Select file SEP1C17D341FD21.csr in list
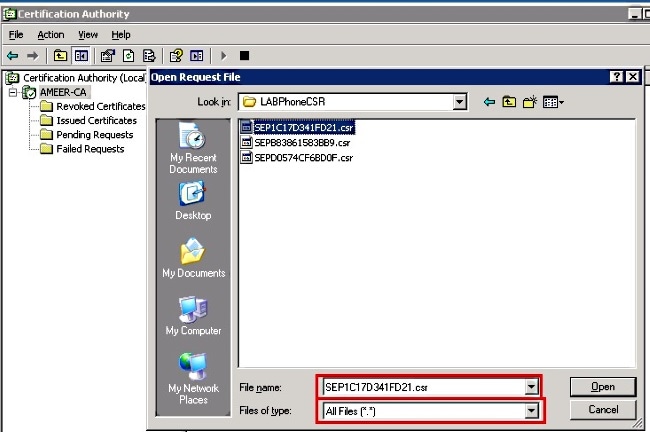Viewport: 650px width, 432px height. [303, 127]
